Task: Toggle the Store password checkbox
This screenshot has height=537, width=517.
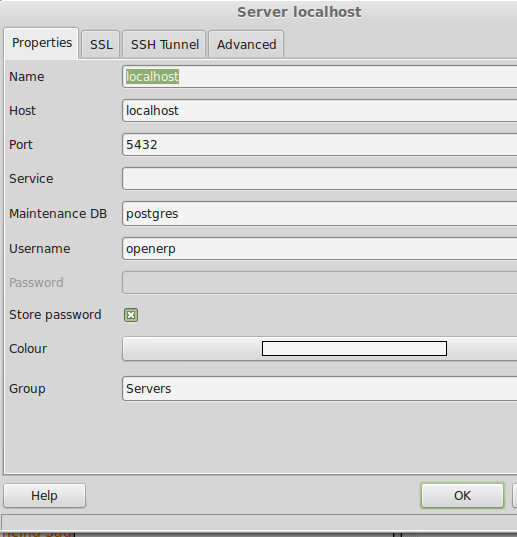Action: click(x=131, y=315)
